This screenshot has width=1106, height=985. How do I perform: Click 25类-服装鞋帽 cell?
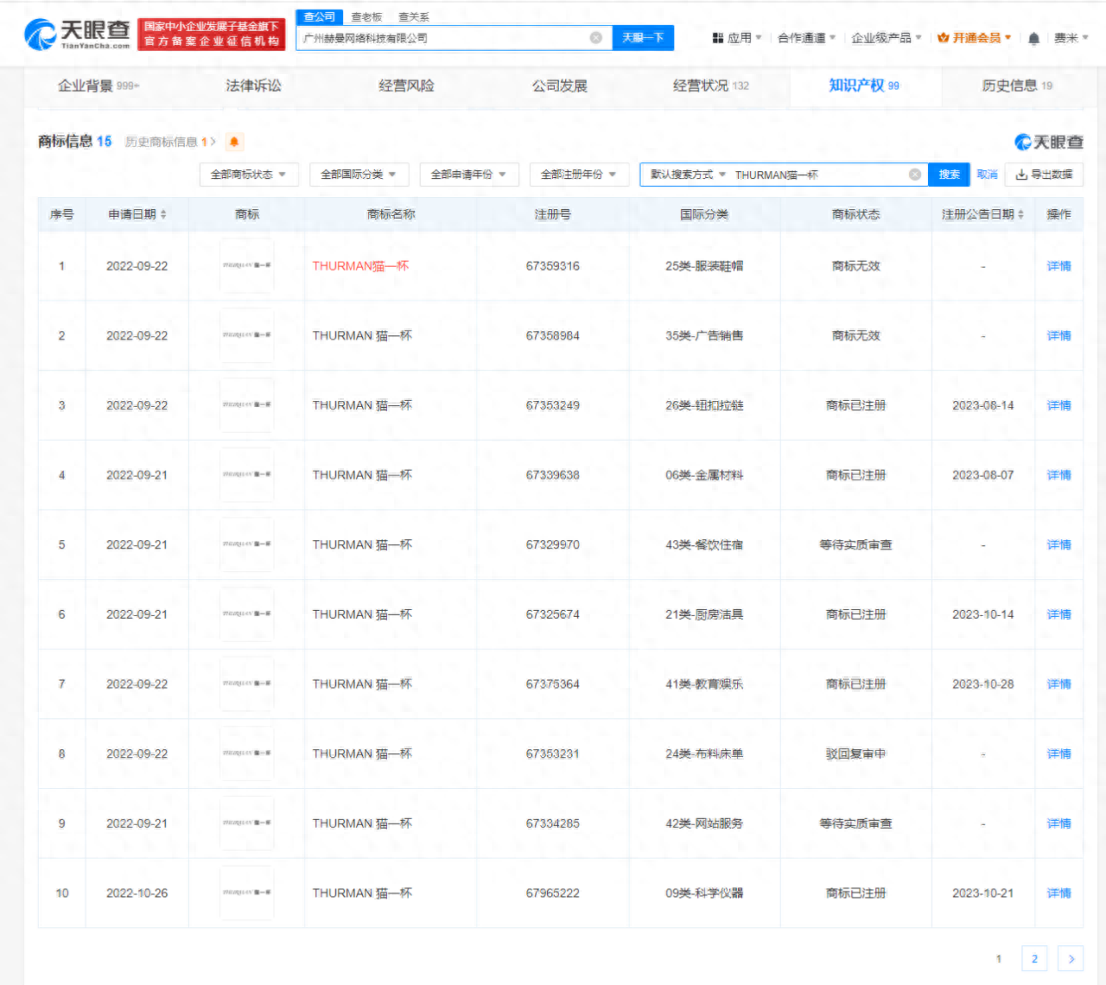[x=704, y=266]
